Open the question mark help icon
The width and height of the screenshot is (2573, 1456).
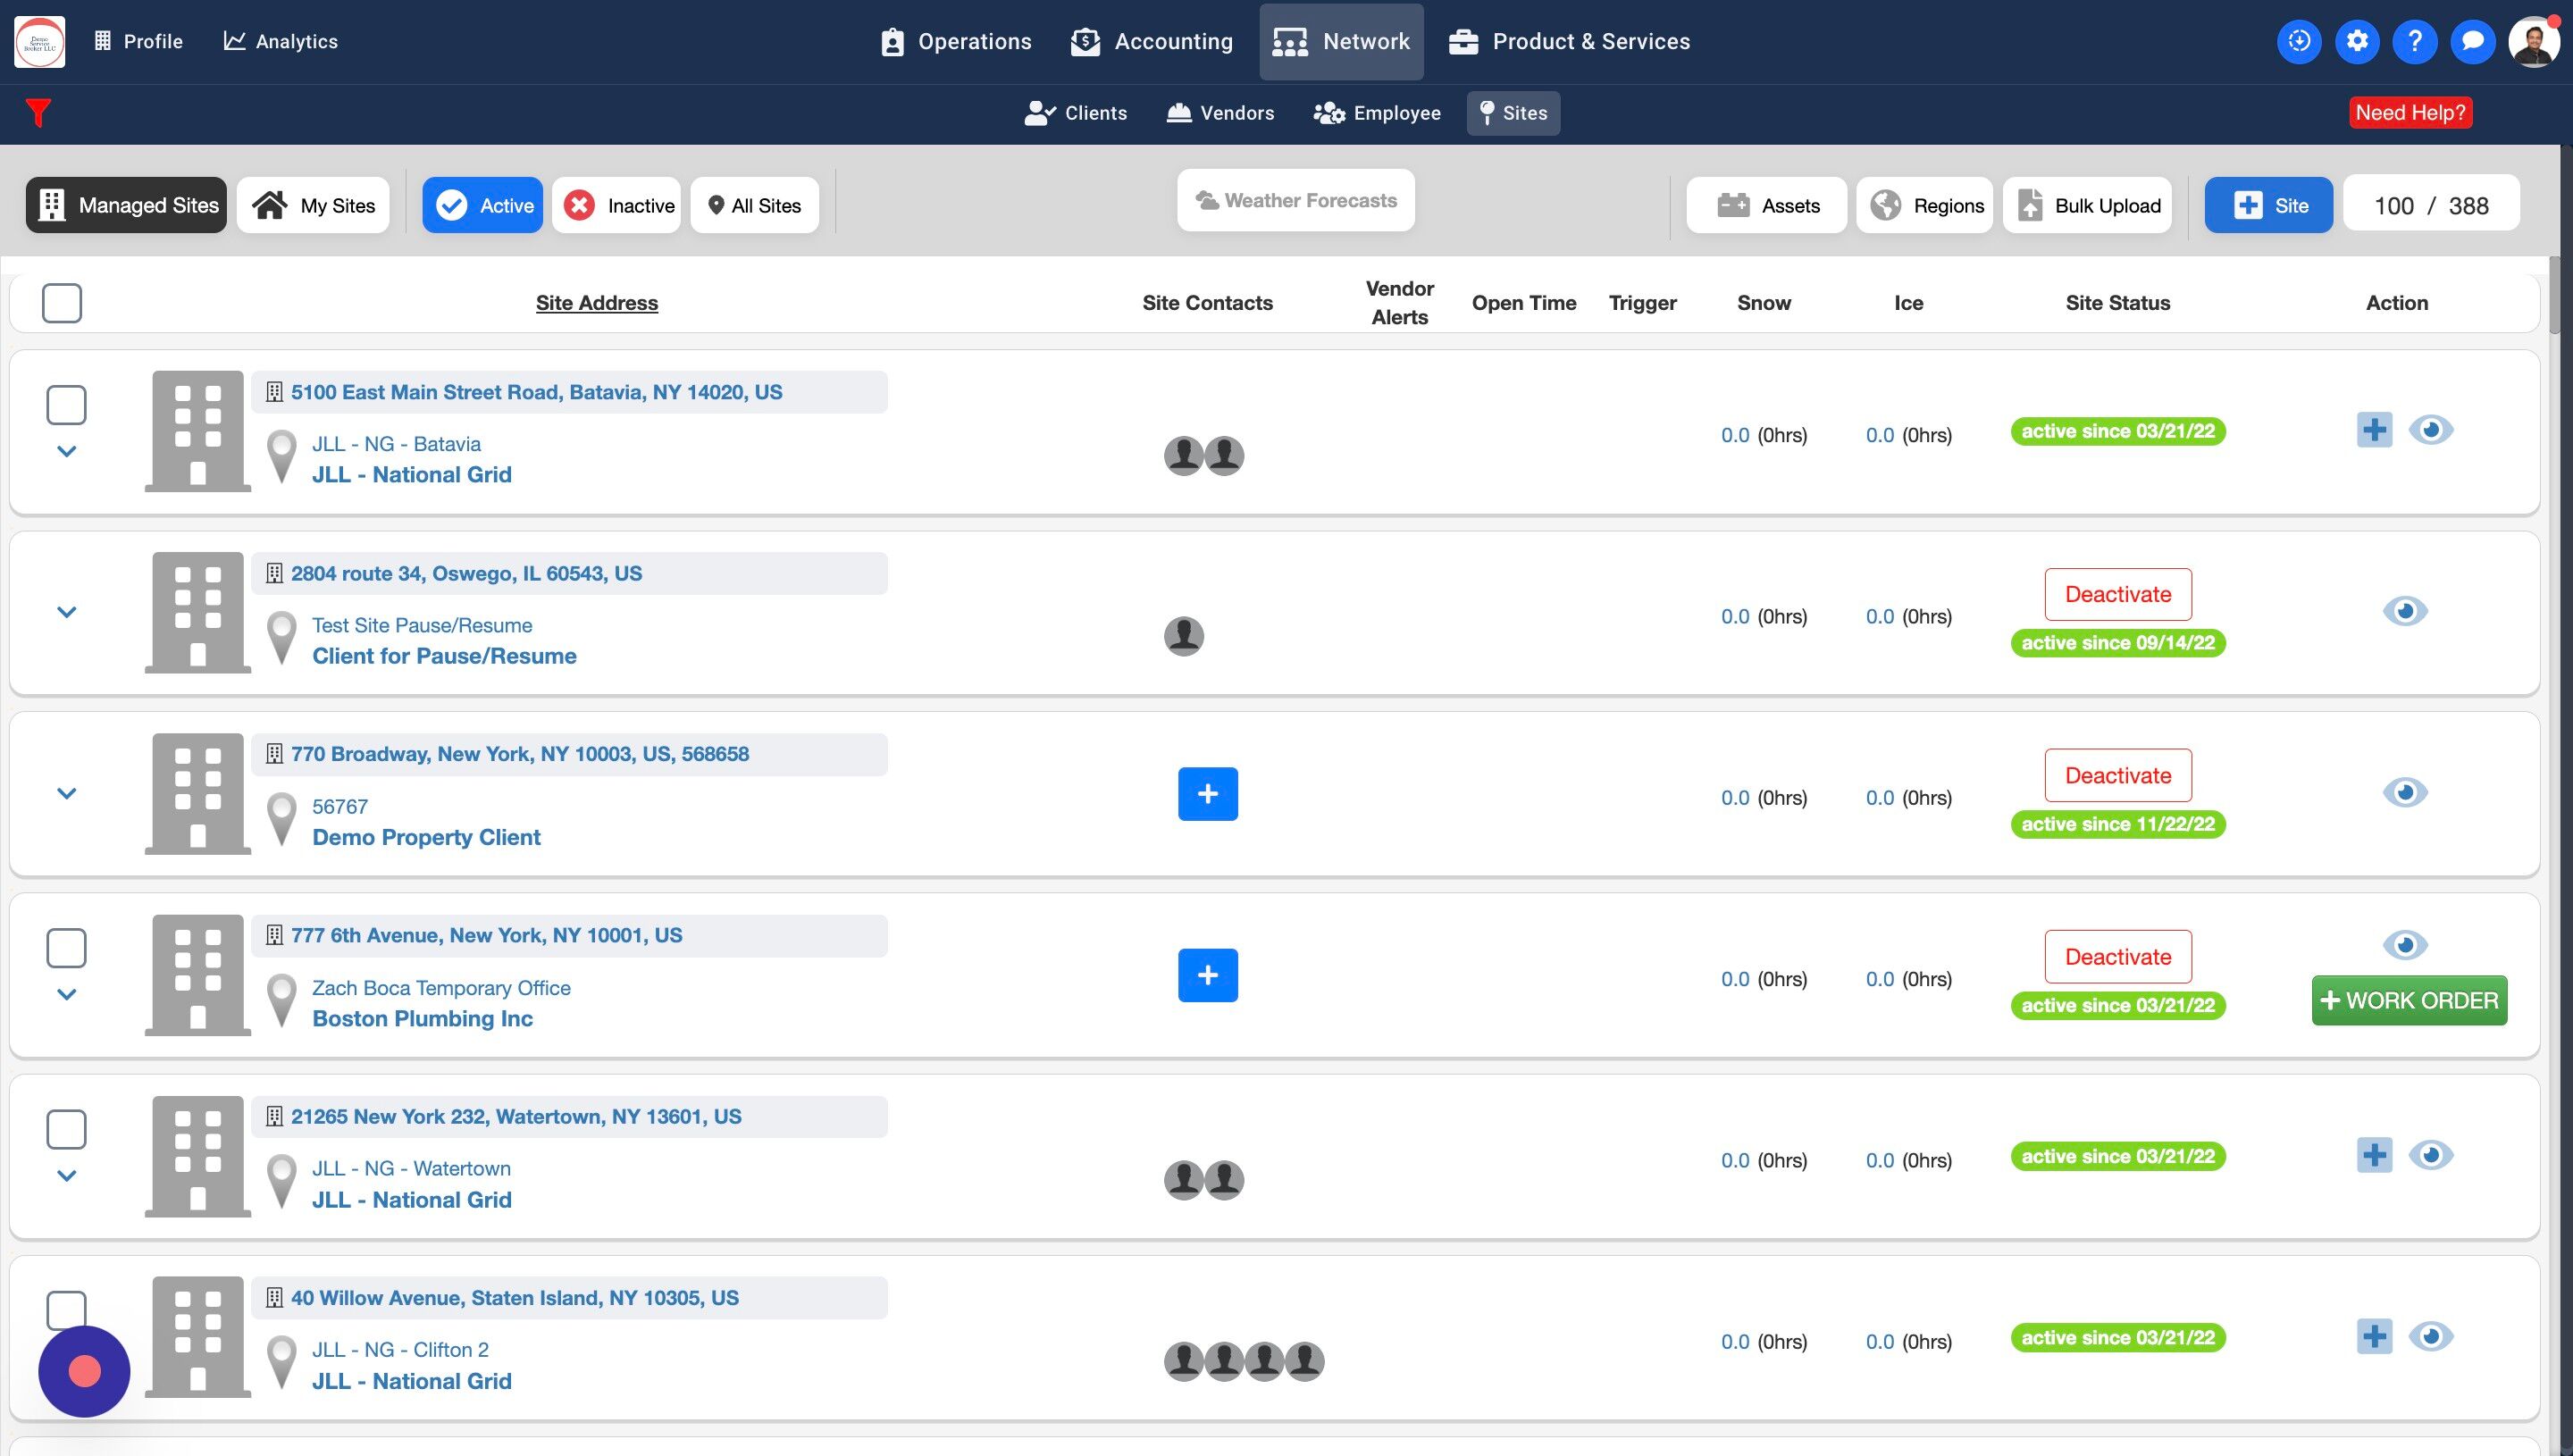2414,41
